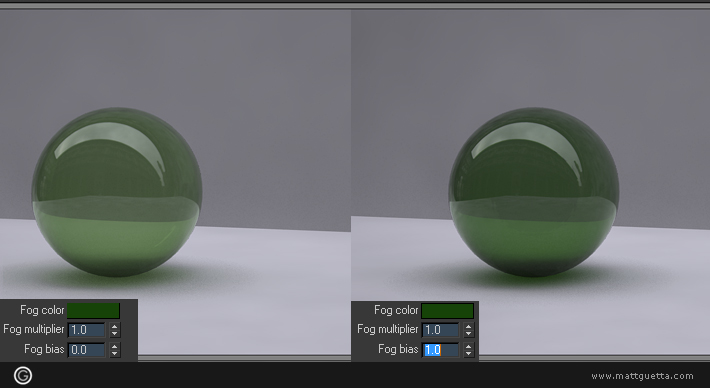The image size is (710, 388).
Task: Click the left panel's Fog color label
Action: click(42, 310)
